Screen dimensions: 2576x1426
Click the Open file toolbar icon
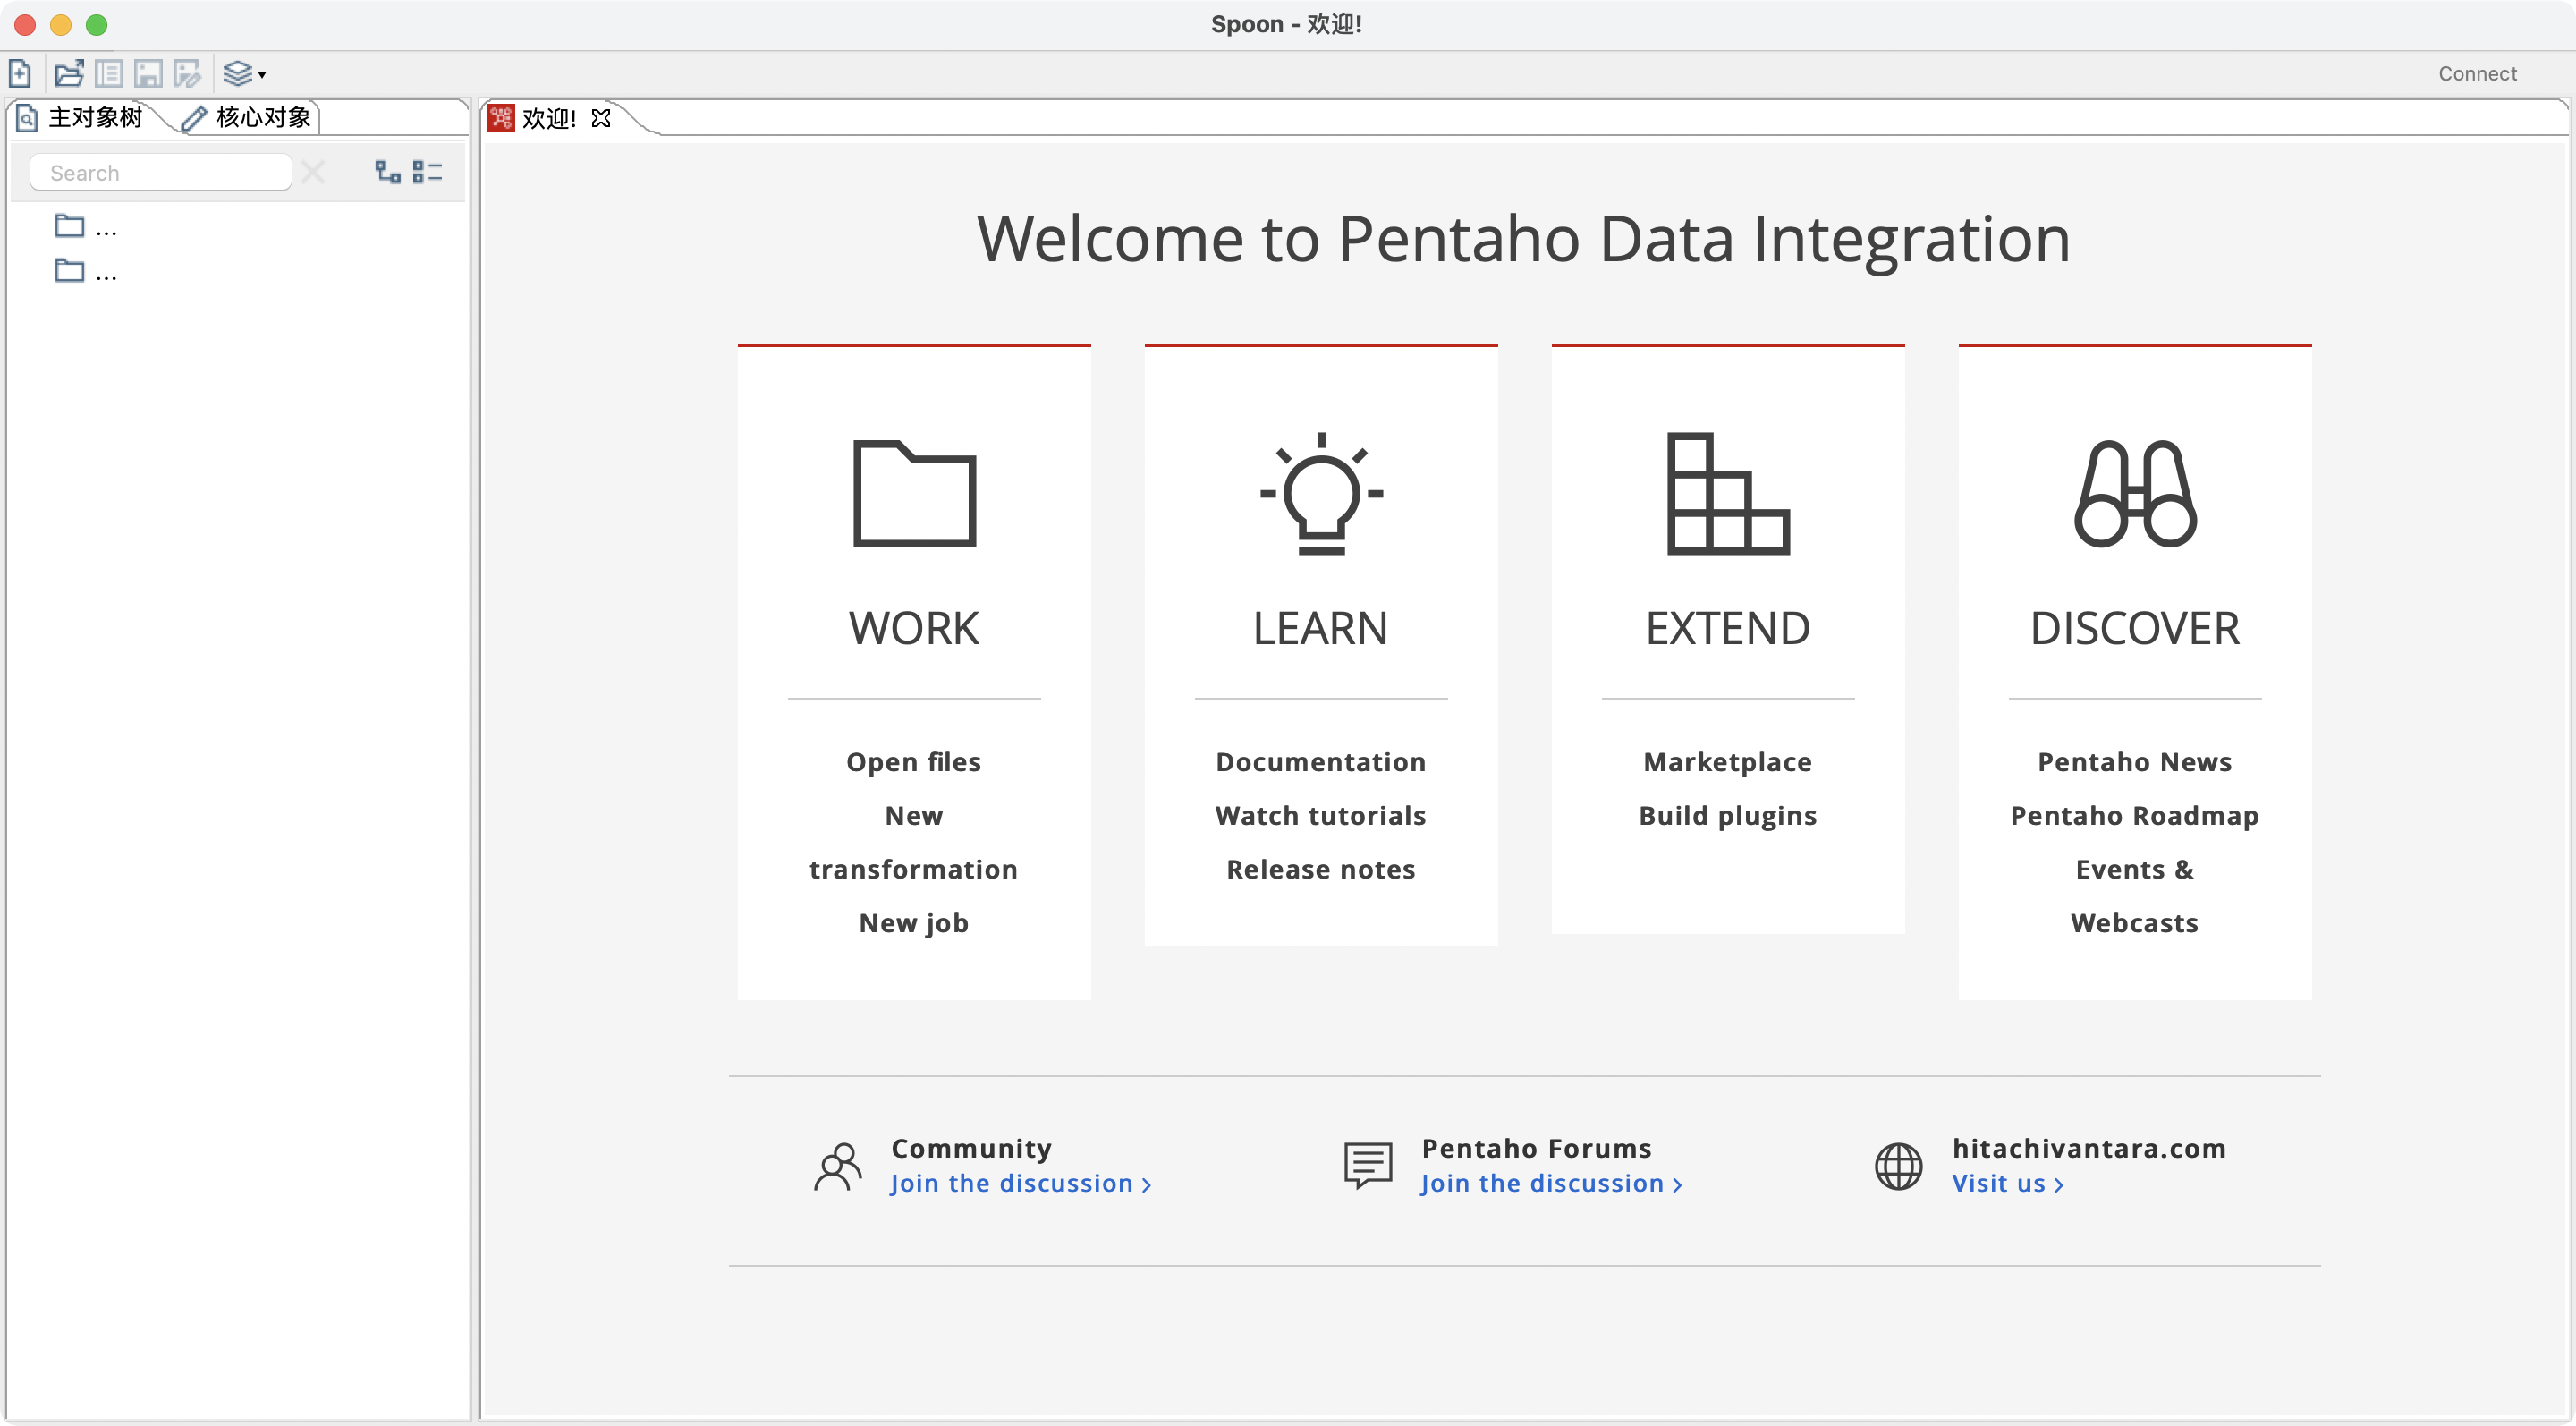click(x=69, y=73)
